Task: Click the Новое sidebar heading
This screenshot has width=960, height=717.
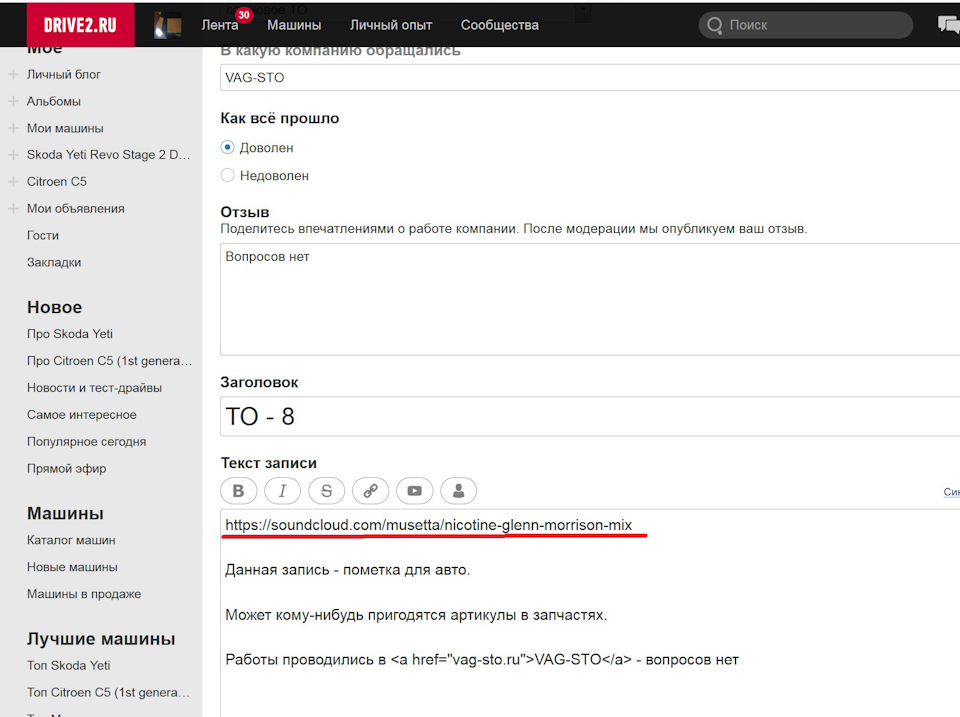Action: (x=54, y=307)
